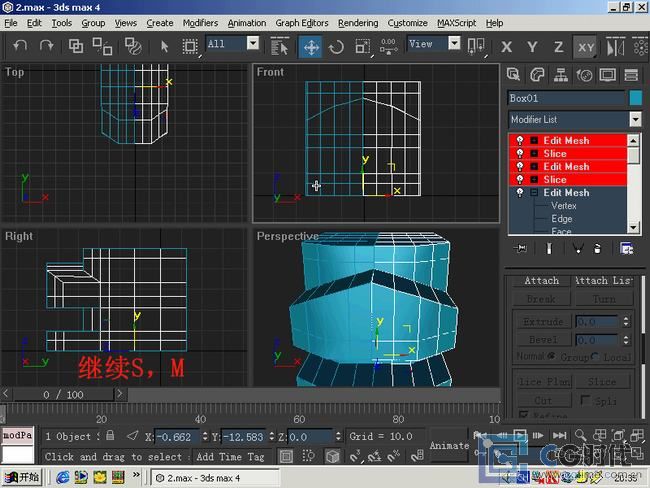Click the Show End Result toggle icon
Screen dimensions: 650x488
(x=549, y=248)
